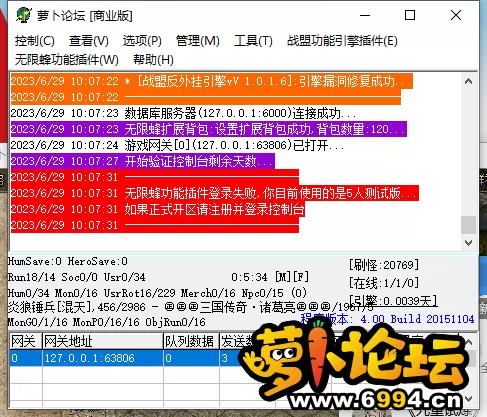
Task: Select log line 设置扩展背包成功
Action: click(x=208, y=129)
